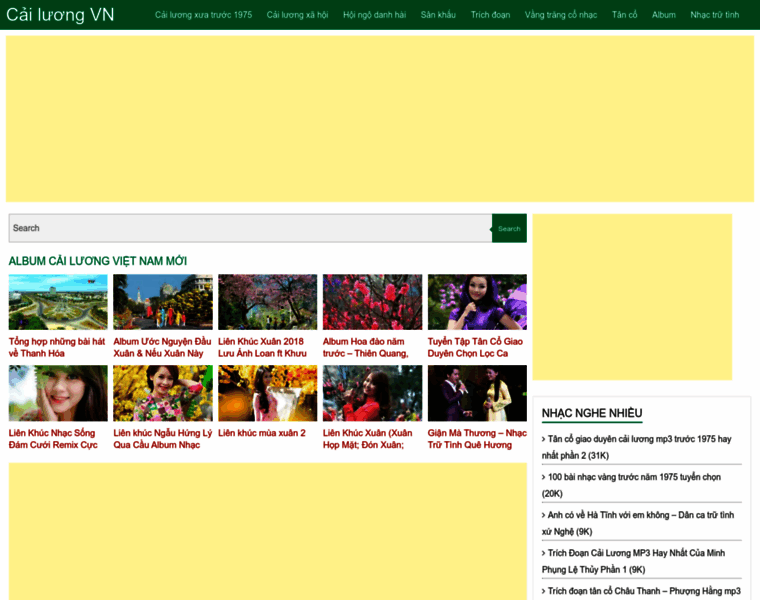The height and width of the screenshot is (600, 760).
Task: Open Liên Khúc Xuân 2018 thumbnail
Action: point(268,302)
